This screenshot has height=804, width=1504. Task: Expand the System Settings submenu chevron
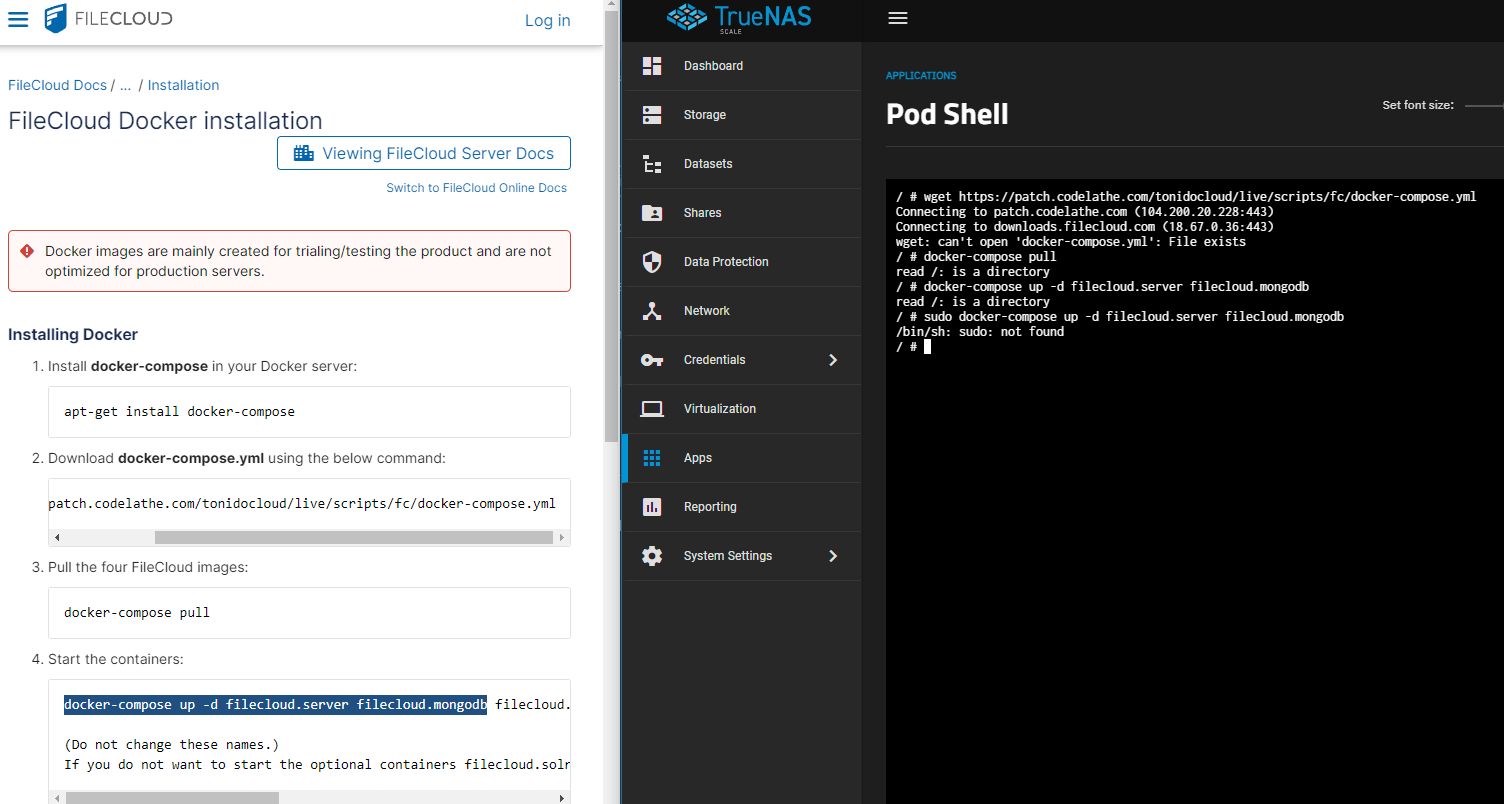coord(833,556)
